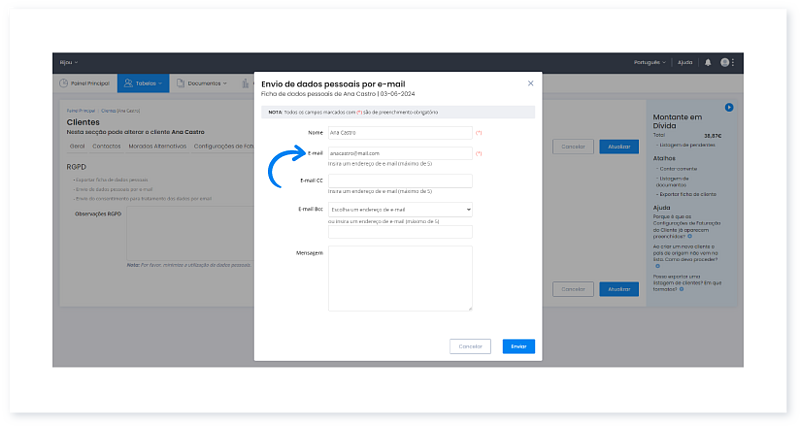Click inside the Mensagem text area
The height and width of the screenshot is (427, 800).
[x=400, y=280]
